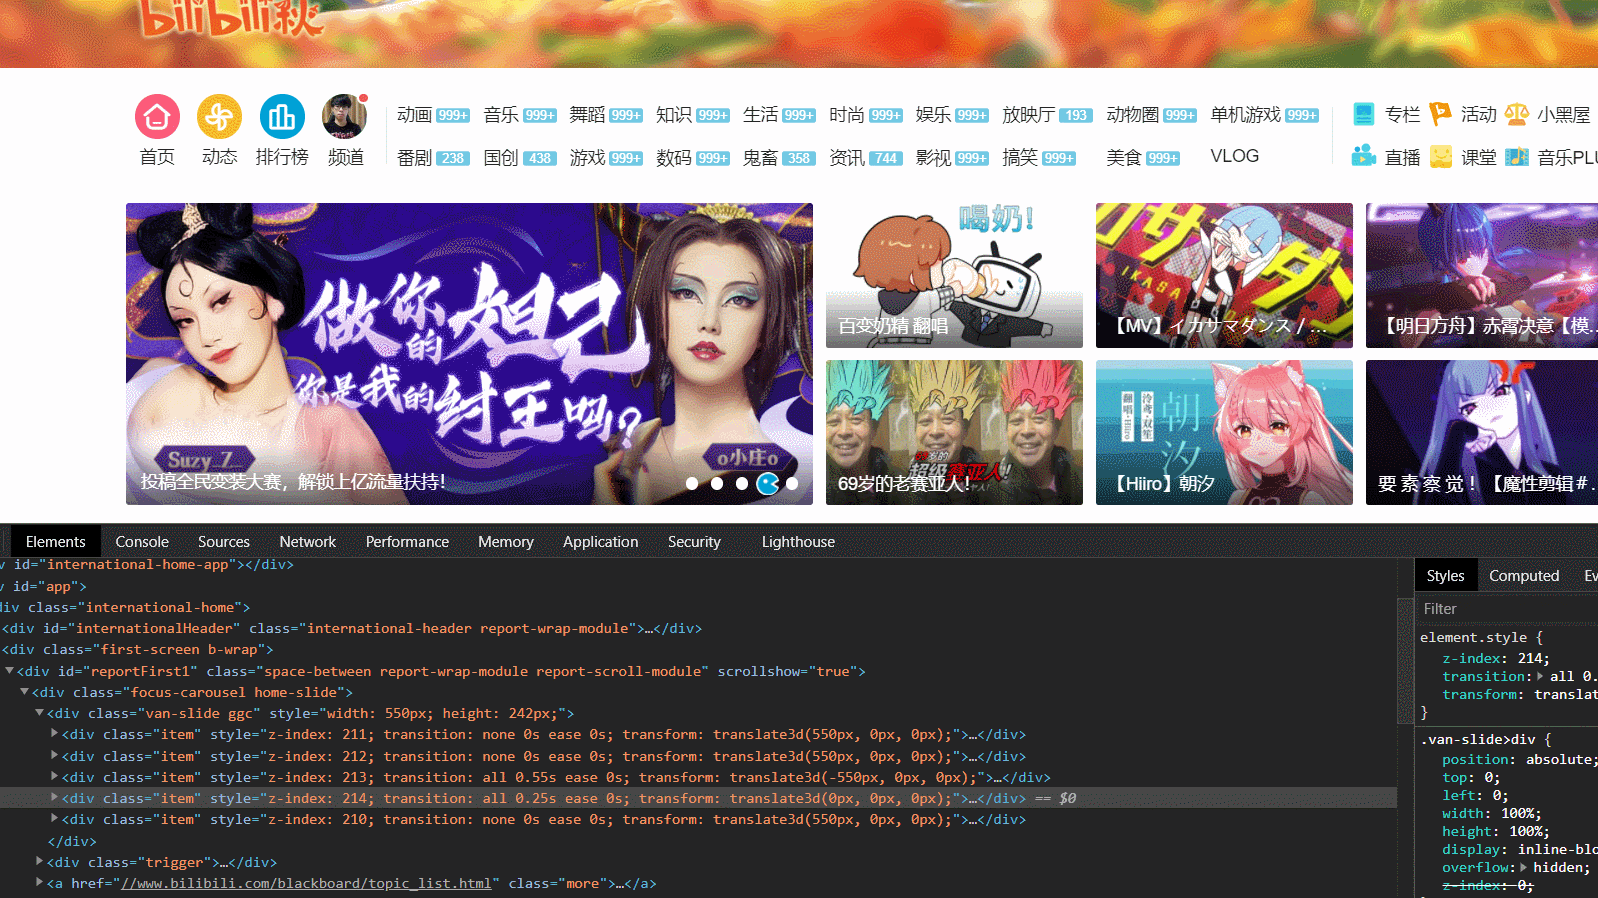The height and width of the screenshot is (898, 1598).
Task: Click the 做你的妲己 carousel banner
Action: 469,354
